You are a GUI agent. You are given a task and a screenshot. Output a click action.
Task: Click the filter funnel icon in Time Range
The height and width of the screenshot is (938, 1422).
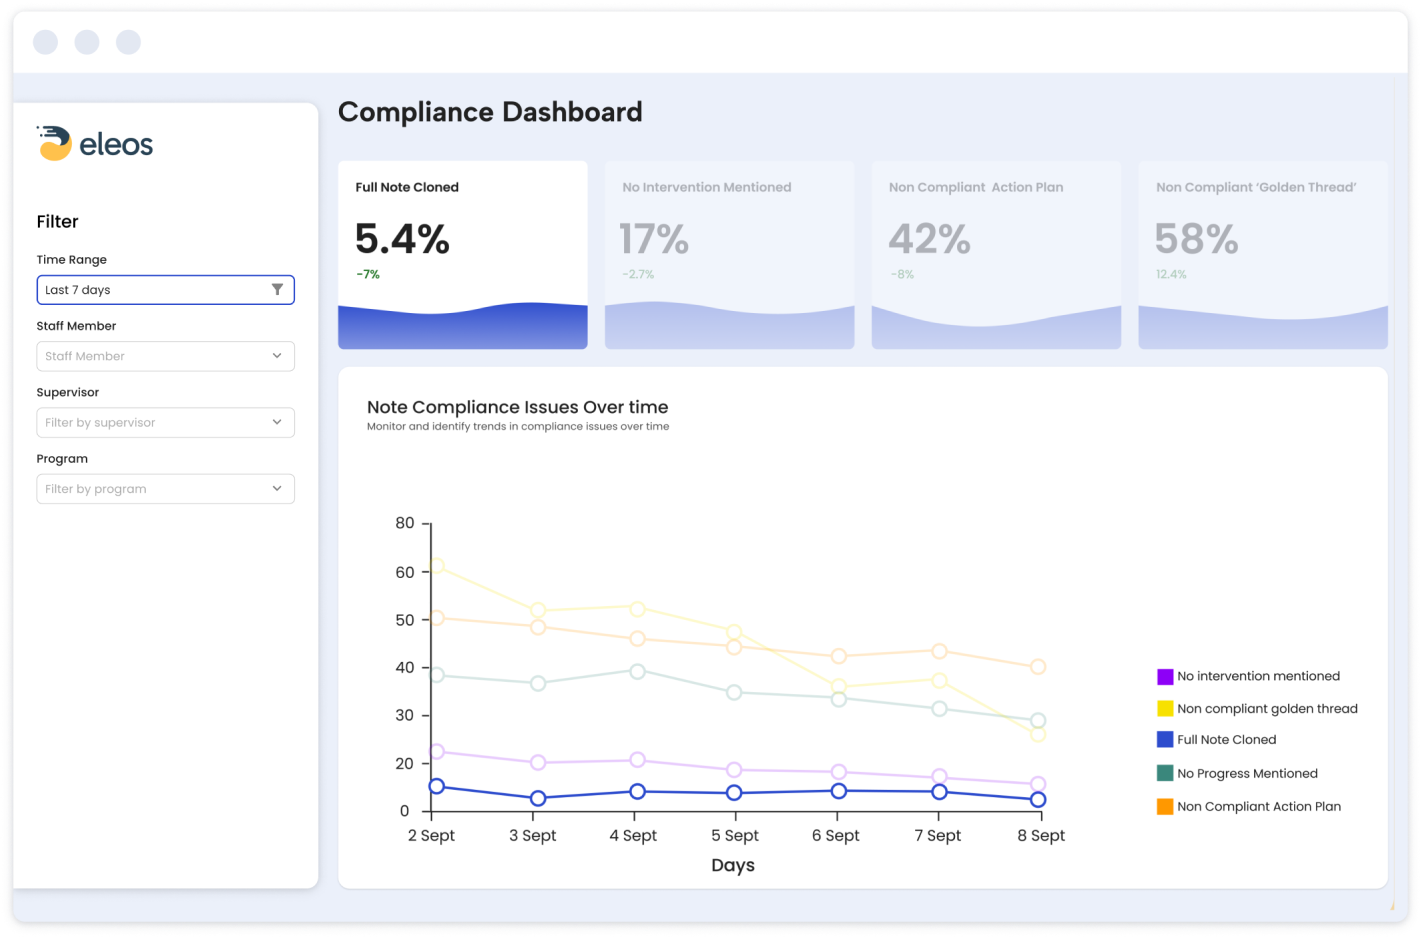point(277,289)
